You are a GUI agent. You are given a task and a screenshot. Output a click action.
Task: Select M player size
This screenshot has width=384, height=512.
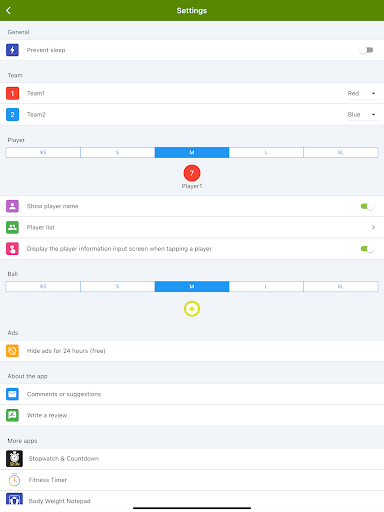(192, 152)
